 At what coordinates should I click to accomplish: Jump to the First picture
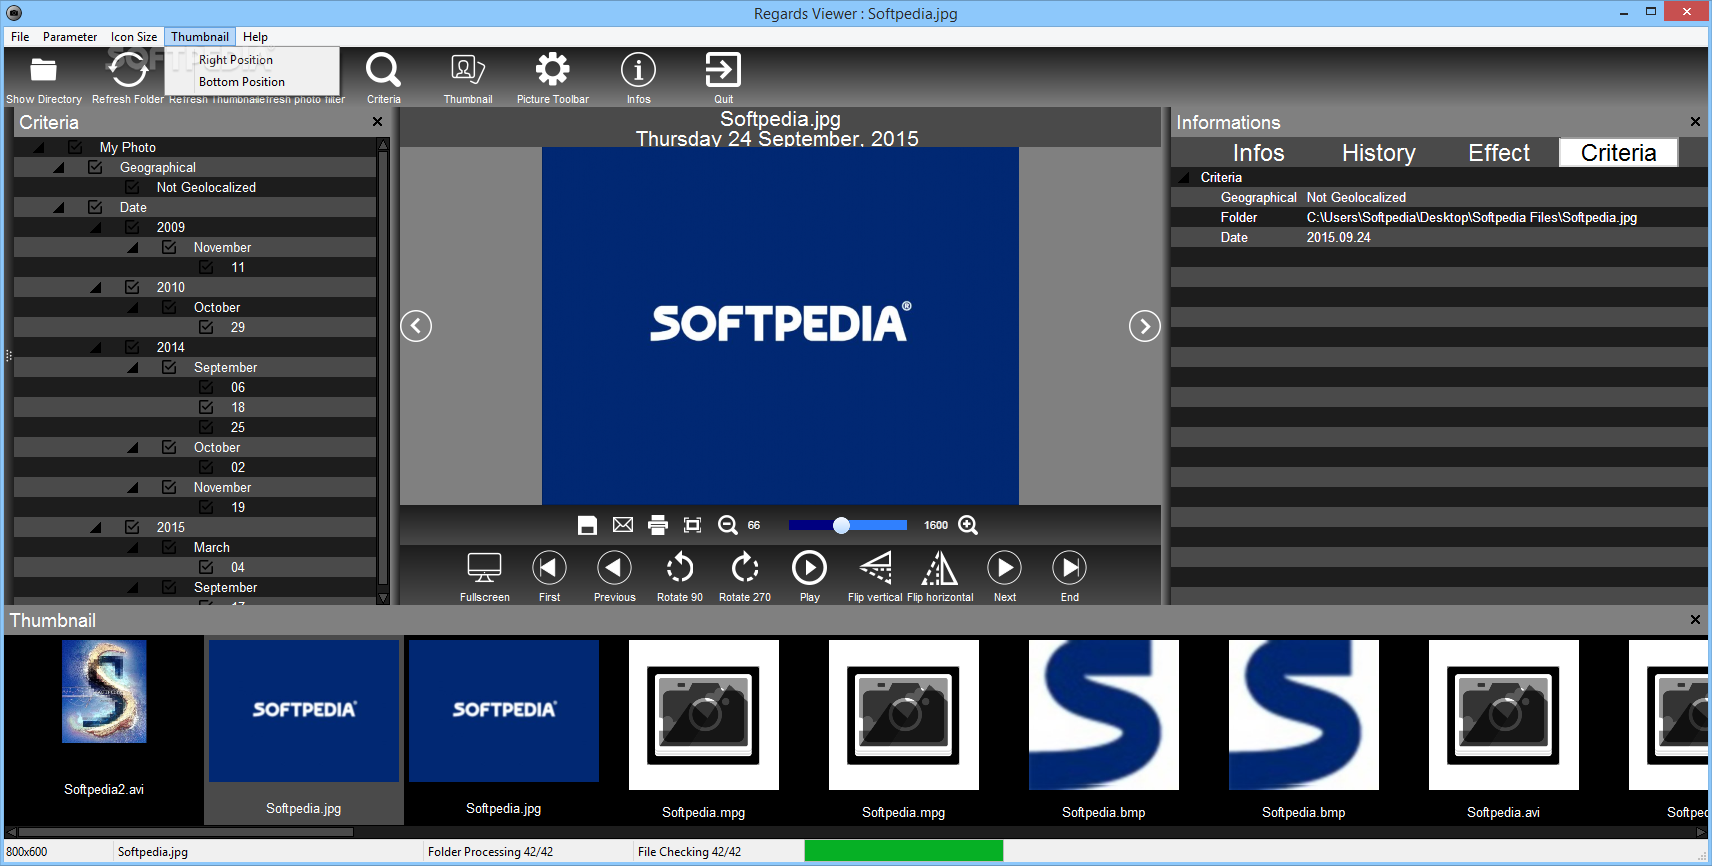pyautogui.click(x=549, y=568)
